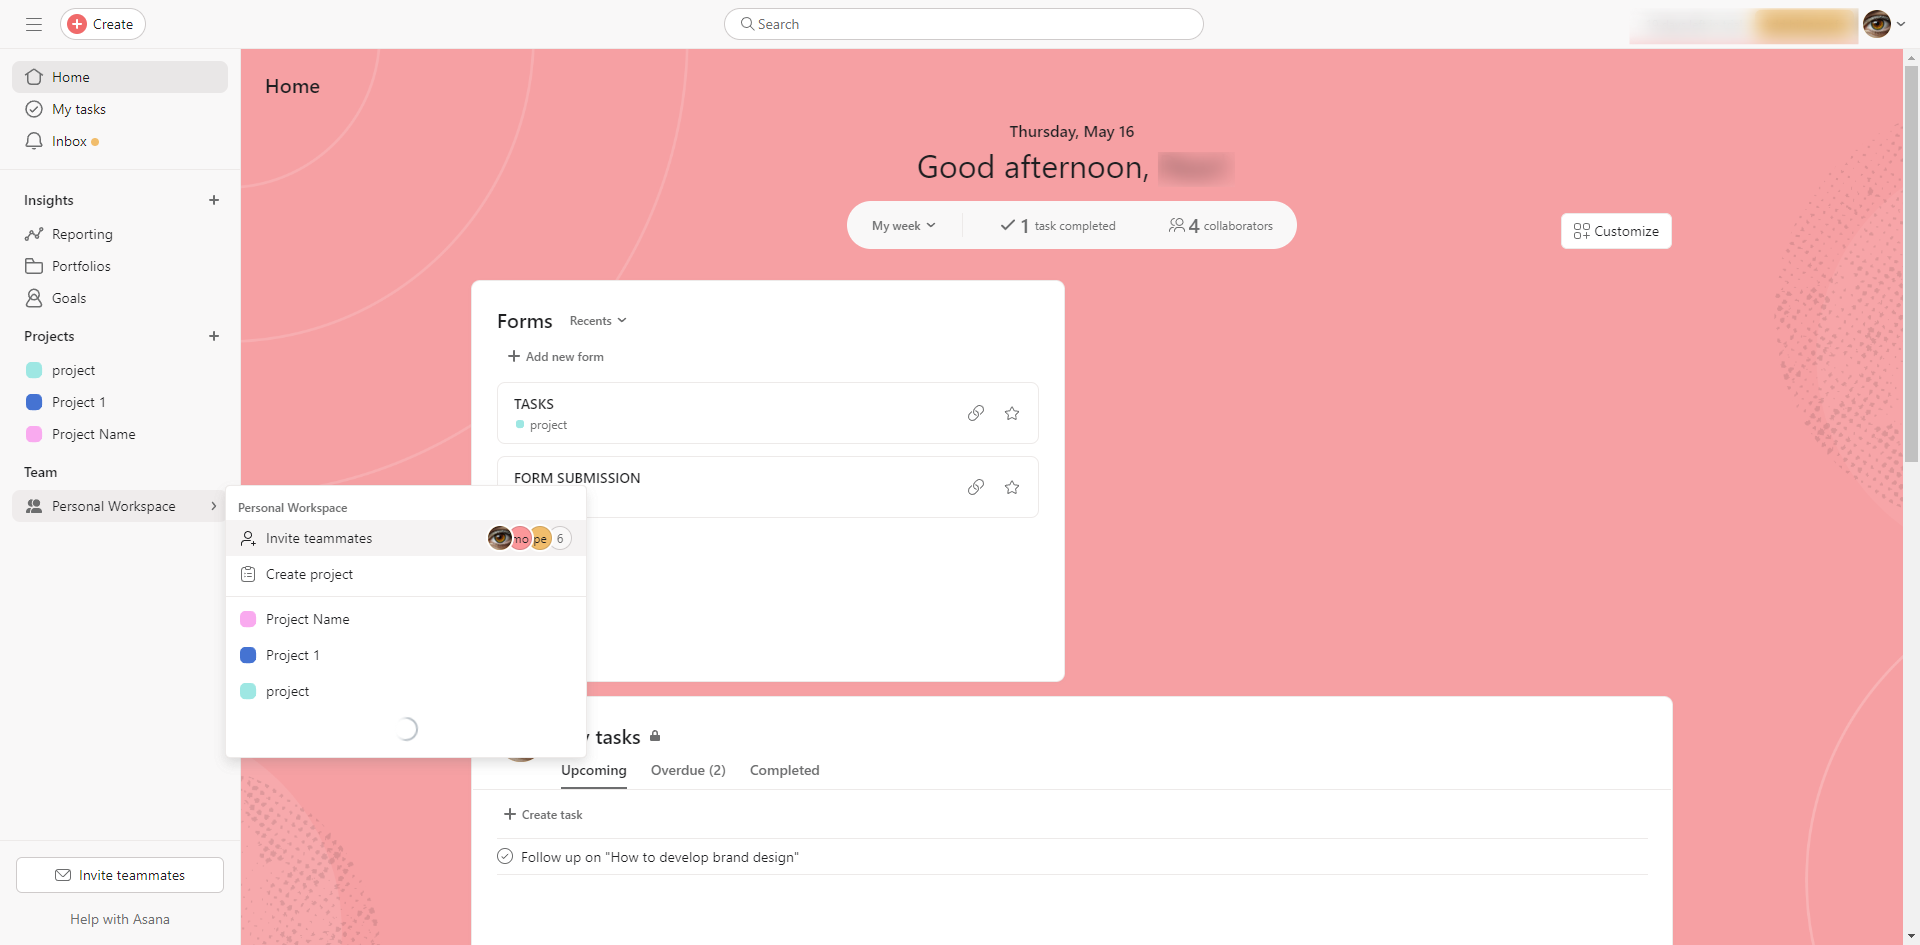Click the Reporting chart icon
The height and width of the screenshot is (945, 1920).
[34, 234]
